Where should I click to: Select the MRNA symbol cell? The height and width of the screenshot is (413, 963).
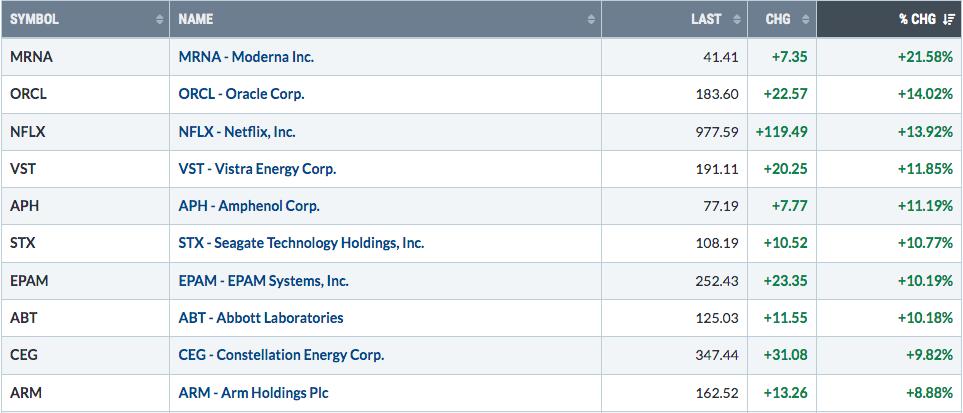[85, 57]
